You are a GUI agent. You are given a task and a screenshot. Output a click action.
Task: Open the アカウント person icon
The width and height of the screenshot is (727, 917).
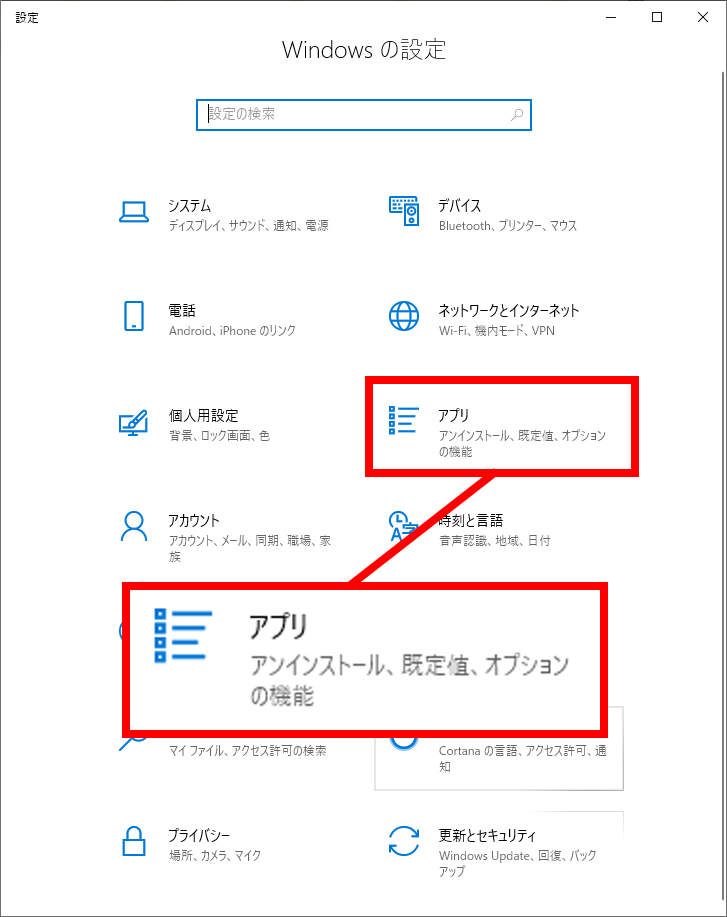(x=134, y=526)
